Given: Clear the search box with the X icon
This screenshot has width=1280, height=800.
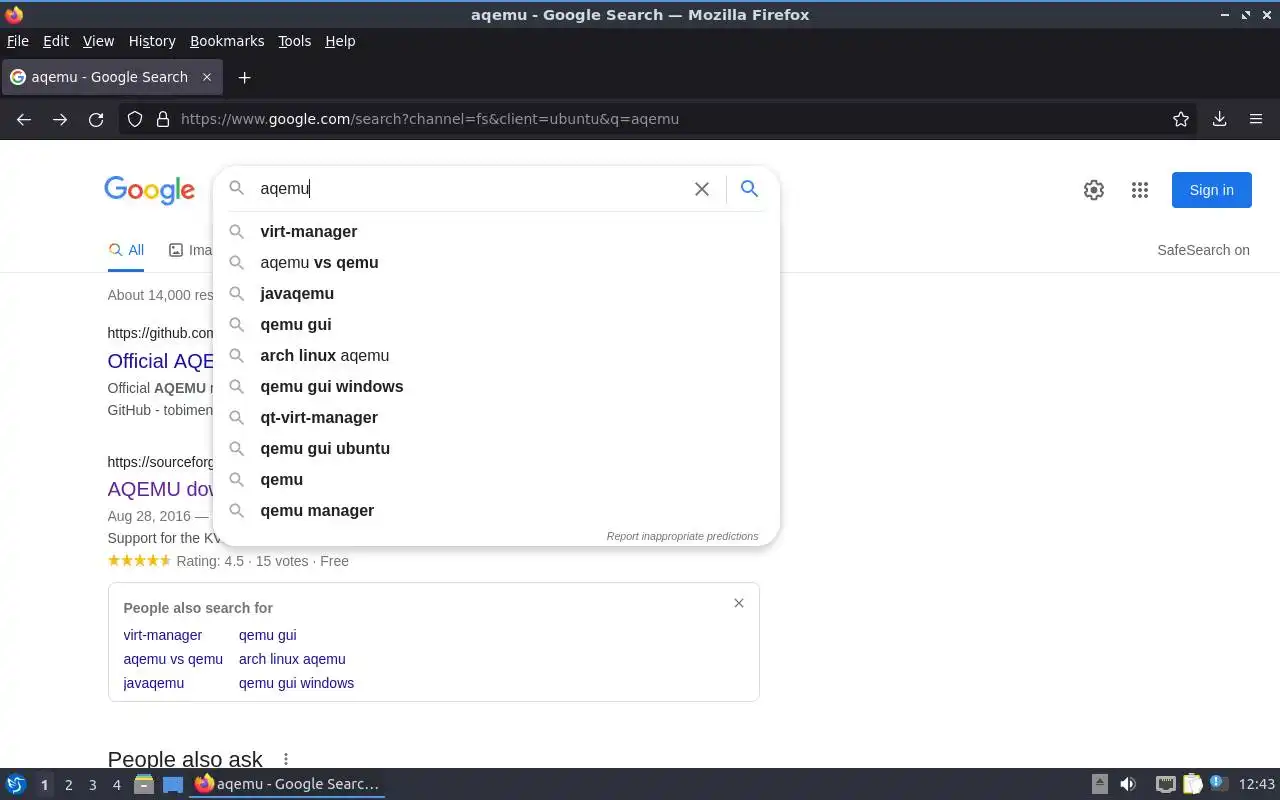Looking at the screenshot, I should click(702, 189).
